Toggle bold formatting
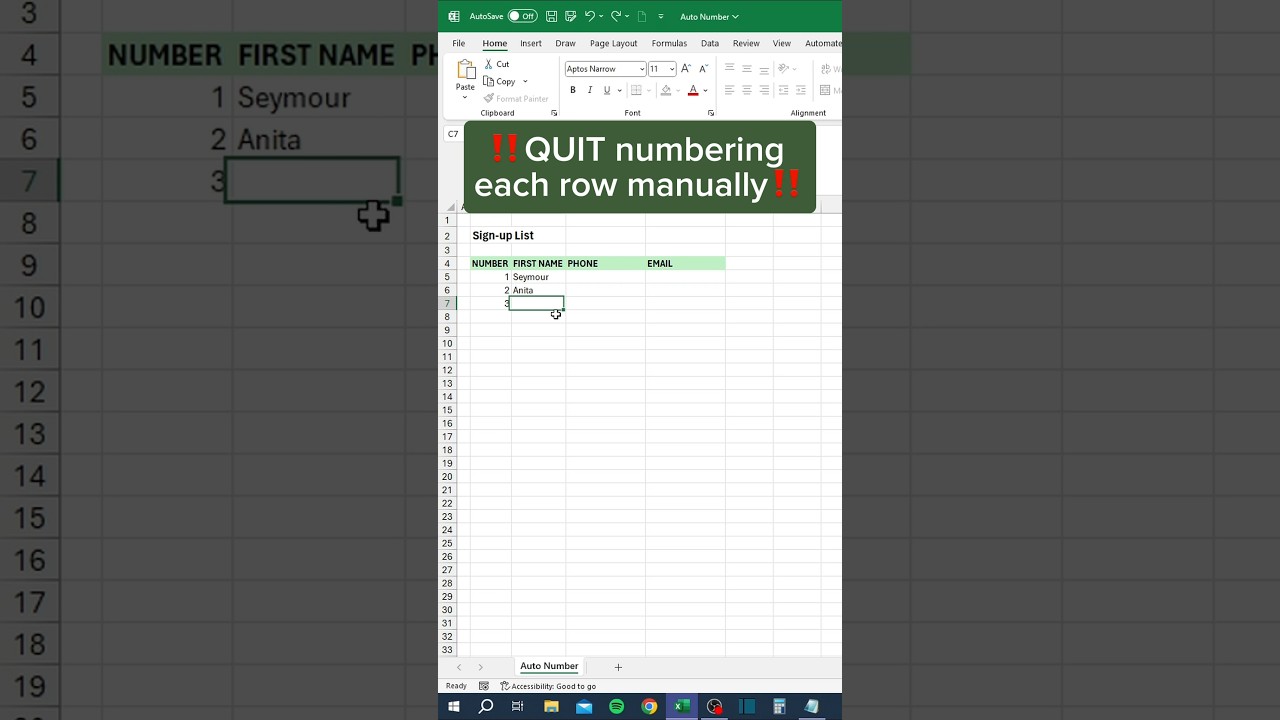 click(573, 90)
